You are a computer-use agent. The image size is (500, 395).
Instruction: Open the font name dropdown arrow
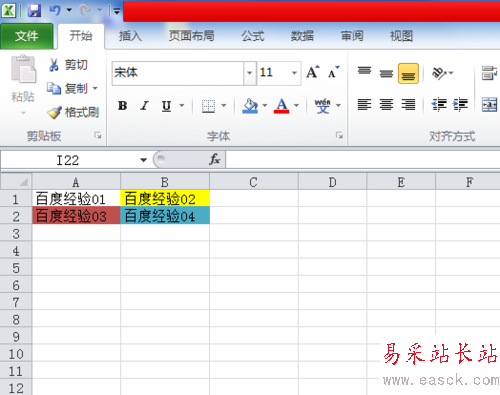tap(249, 73)
